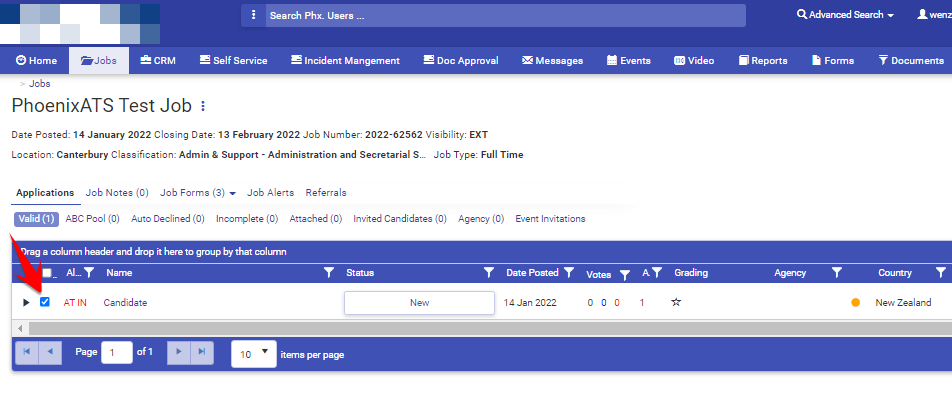Open search options dots in search bar
The height and width of the screenshot is (398, 952).
click(x=254, y=15)
